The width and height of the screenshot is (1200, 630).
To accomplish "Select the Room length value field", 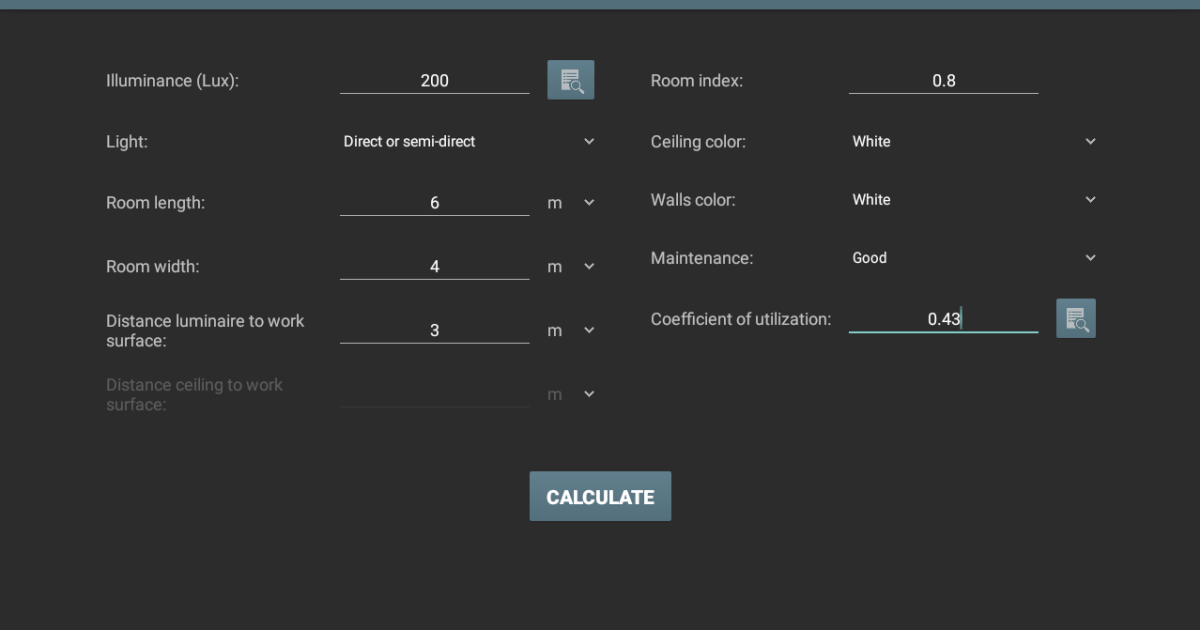I will coord(434,202).
